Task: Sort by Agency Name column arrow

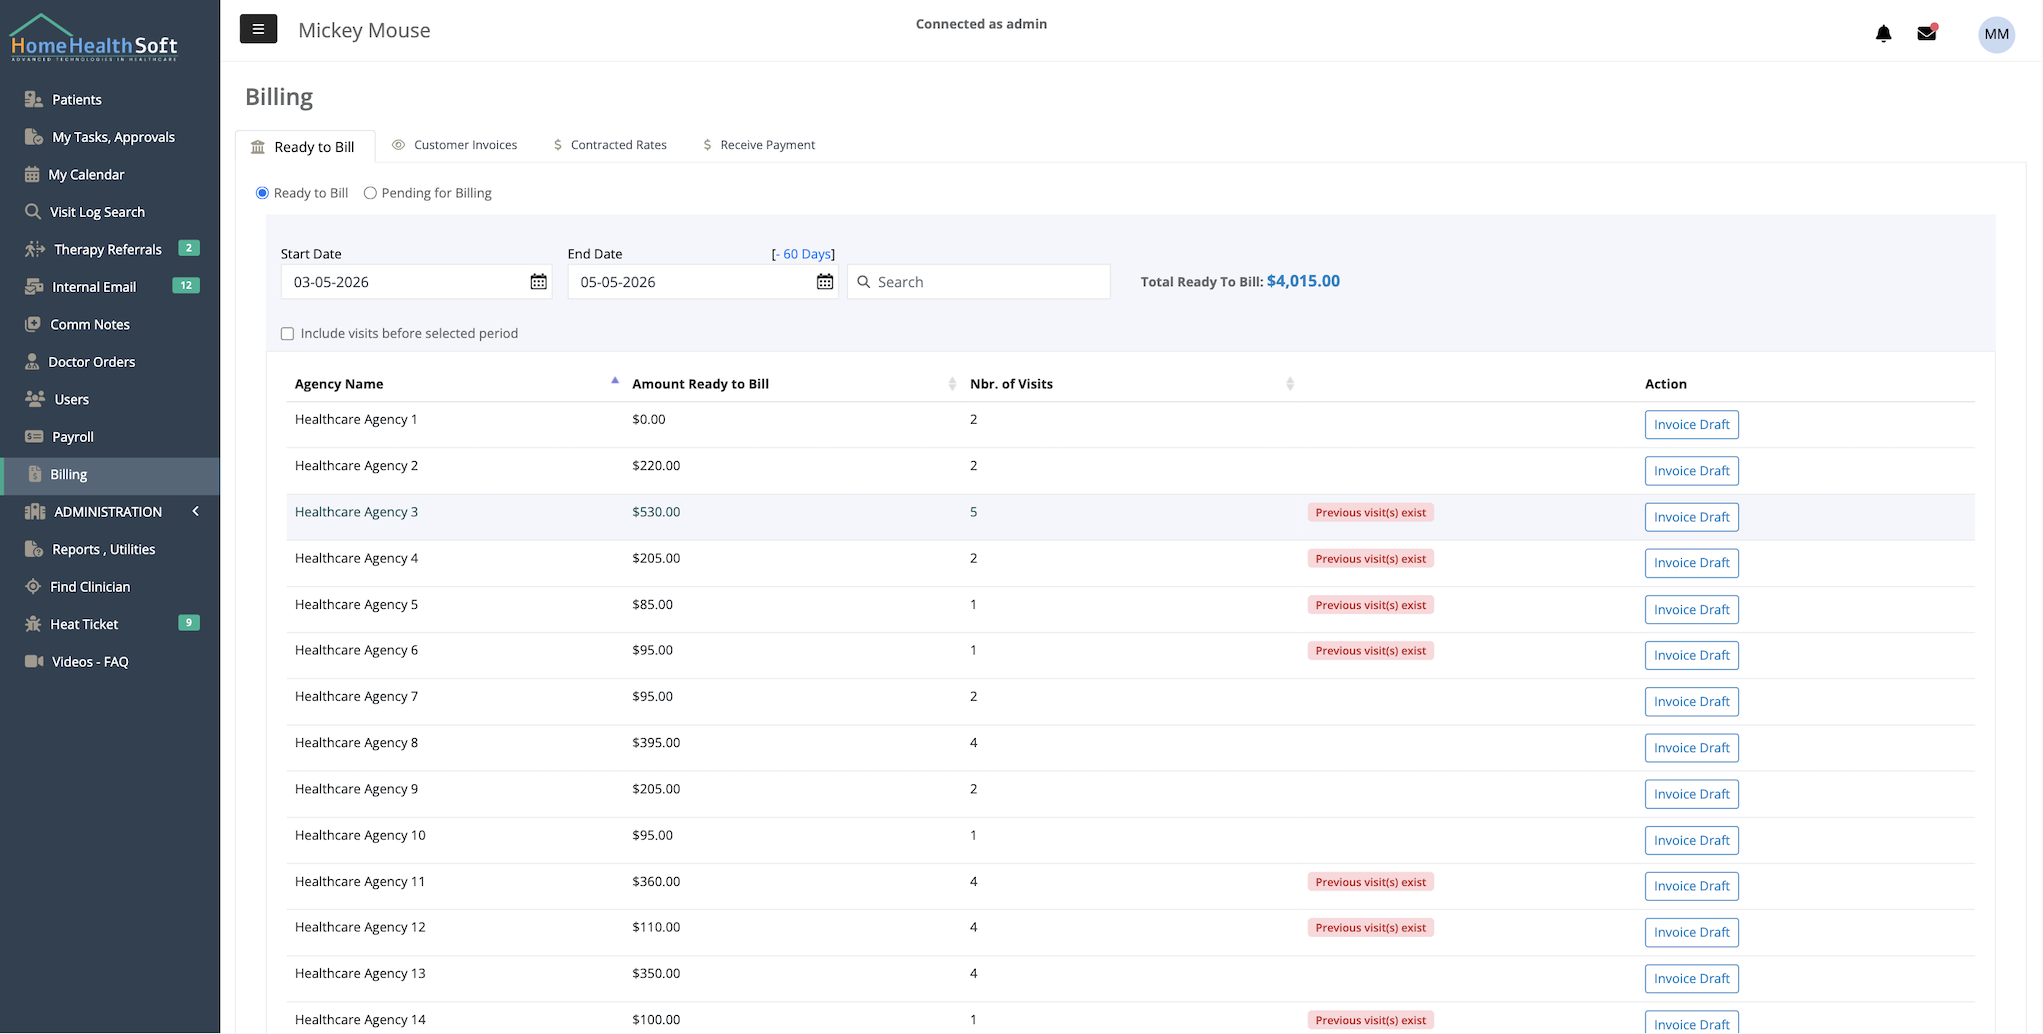Action: [615, 382]
